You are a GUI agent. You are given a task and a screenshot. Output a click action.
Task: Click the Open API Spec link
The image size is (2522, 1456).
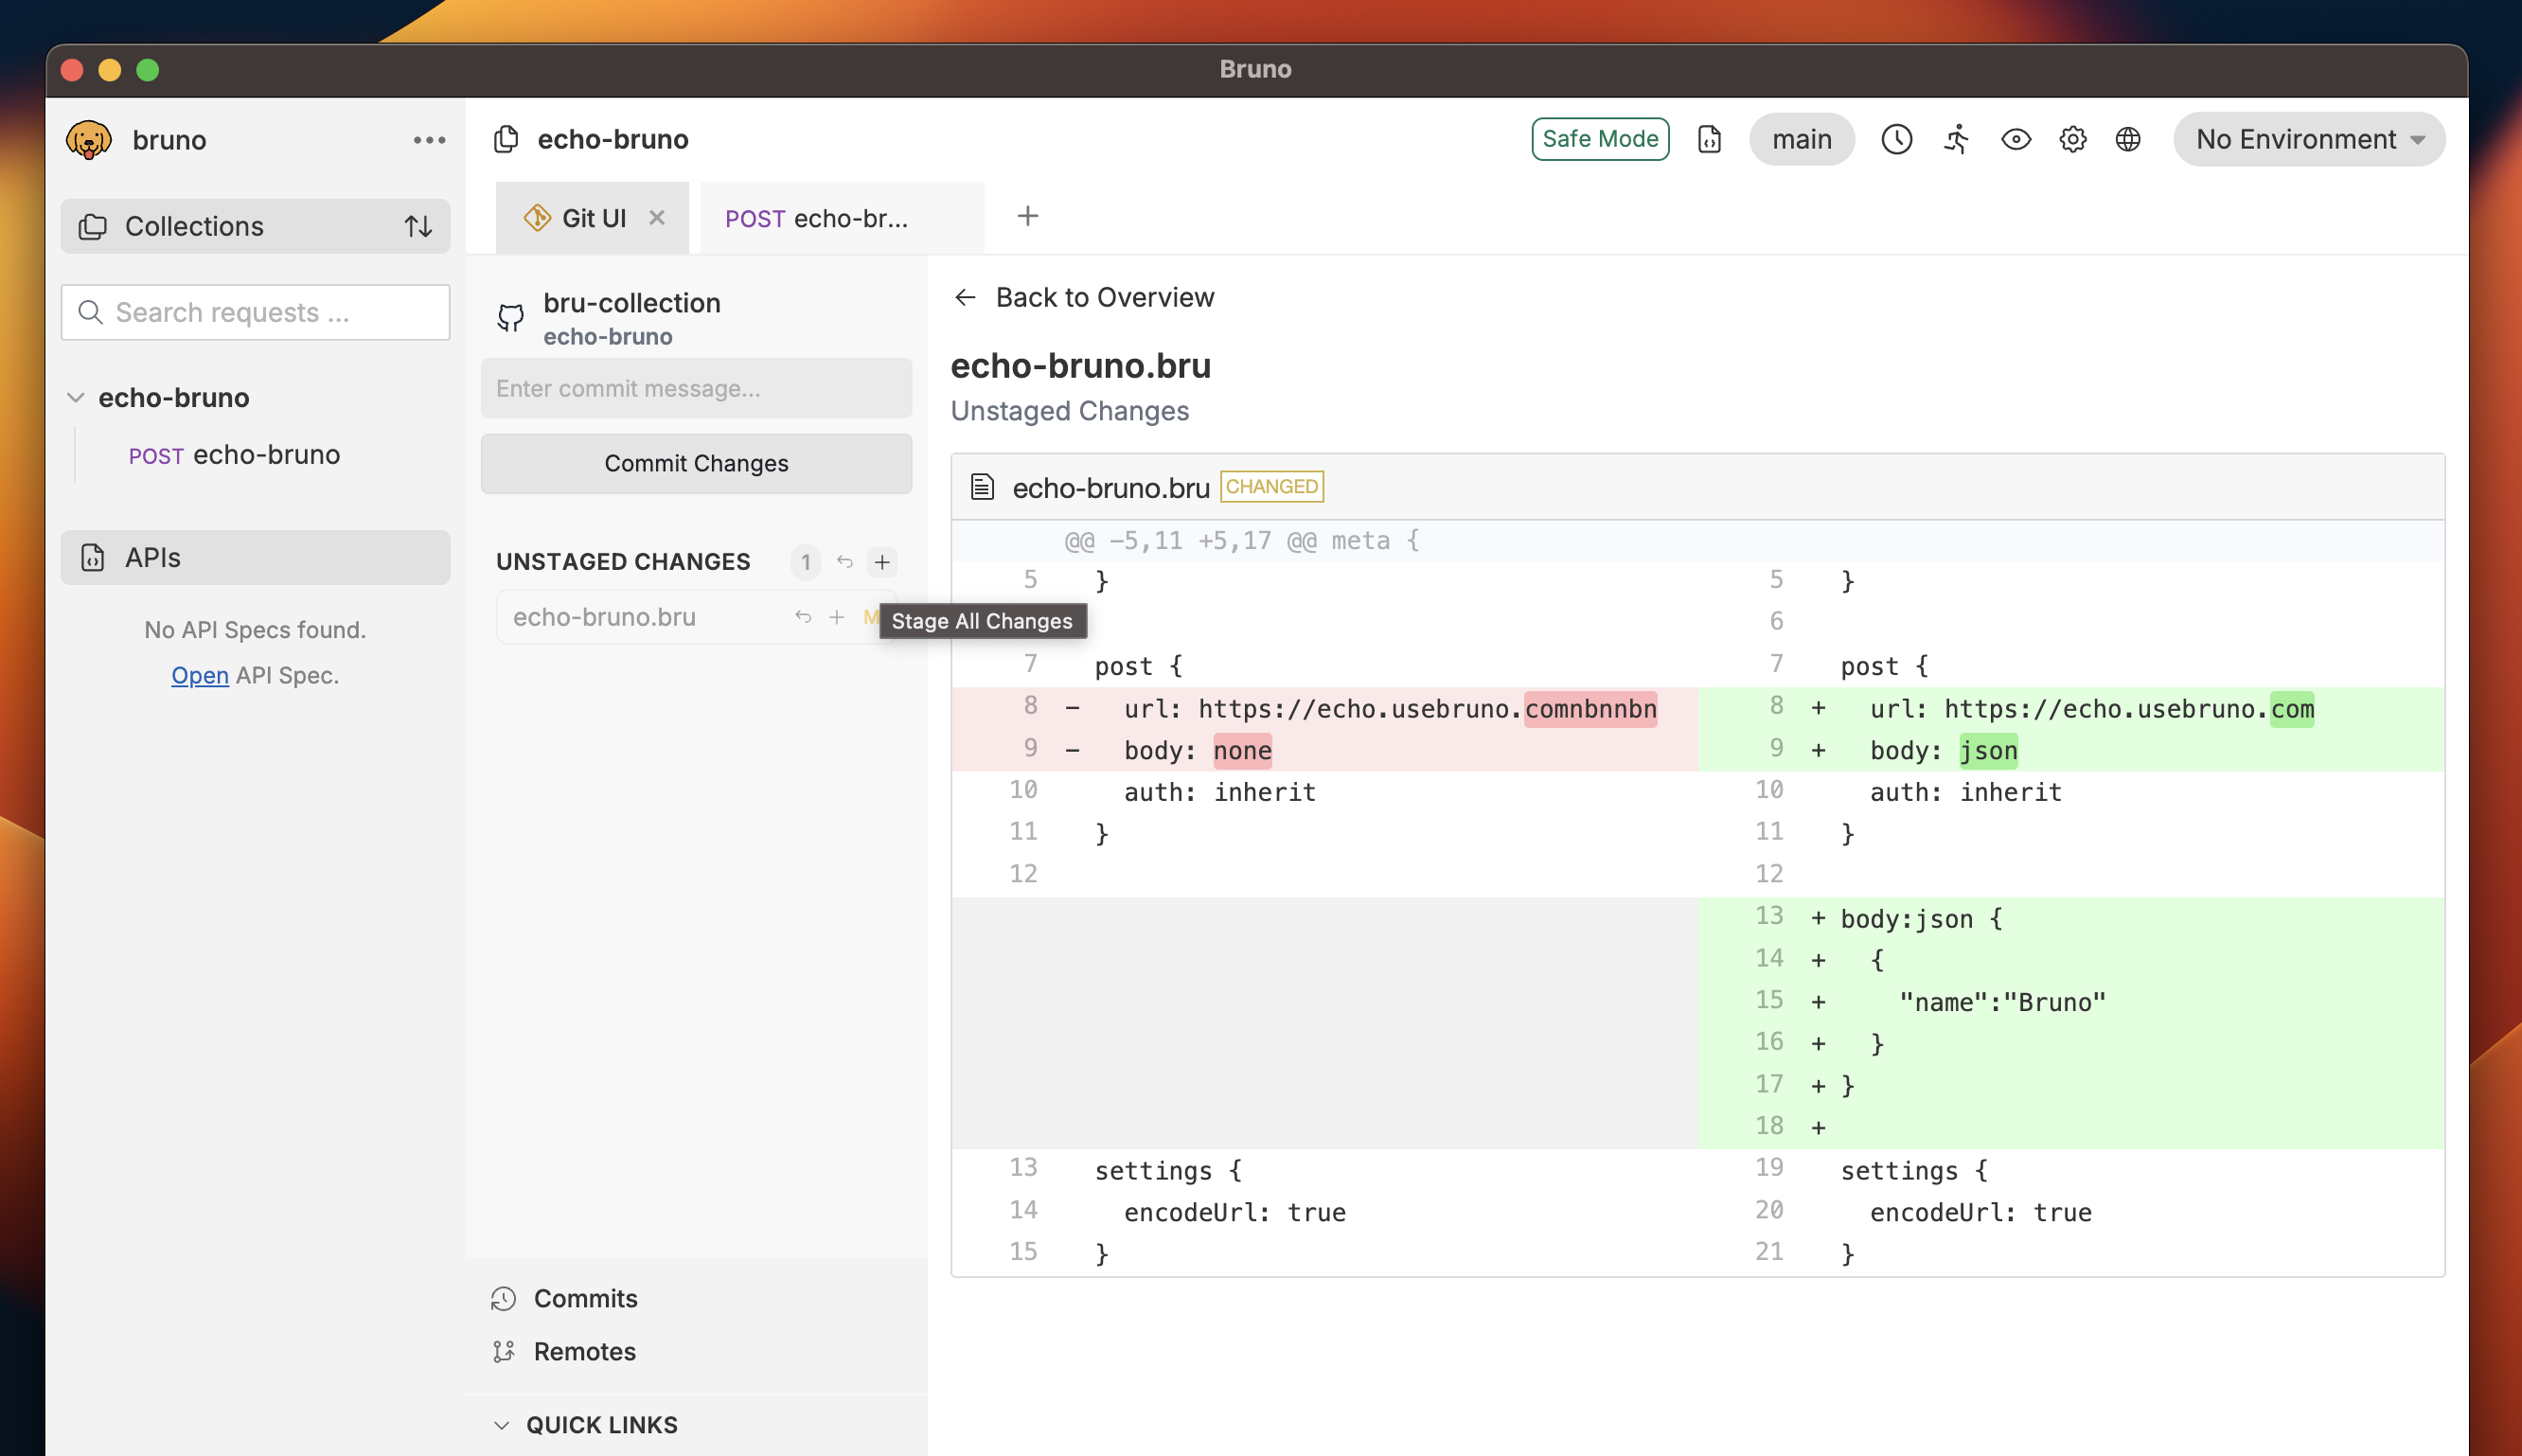click(200, 675)
